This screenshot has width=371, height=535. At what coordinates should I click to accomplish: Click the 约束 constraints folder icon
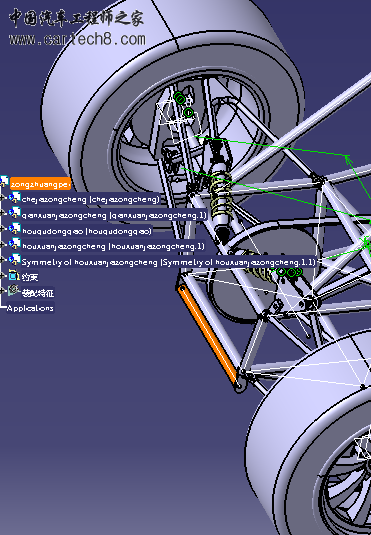[14, 275]
